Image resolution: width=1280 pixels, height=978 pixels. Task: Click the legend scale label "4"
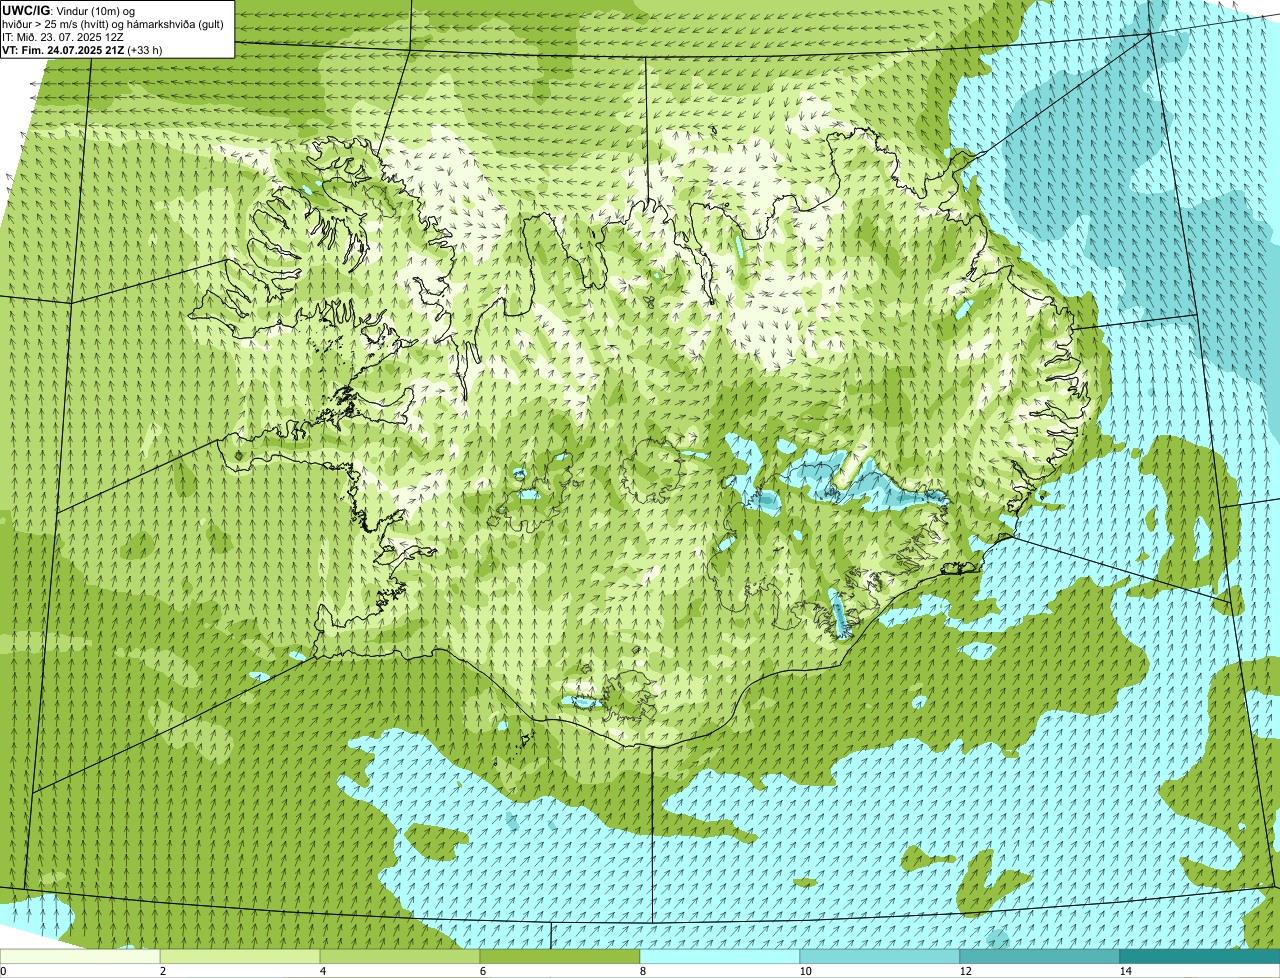[x=322, y=971]
